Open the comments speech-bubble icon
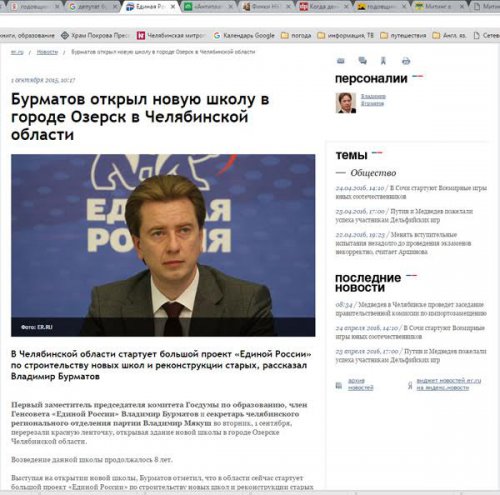500x495 pixels. [x=362, y=61]
